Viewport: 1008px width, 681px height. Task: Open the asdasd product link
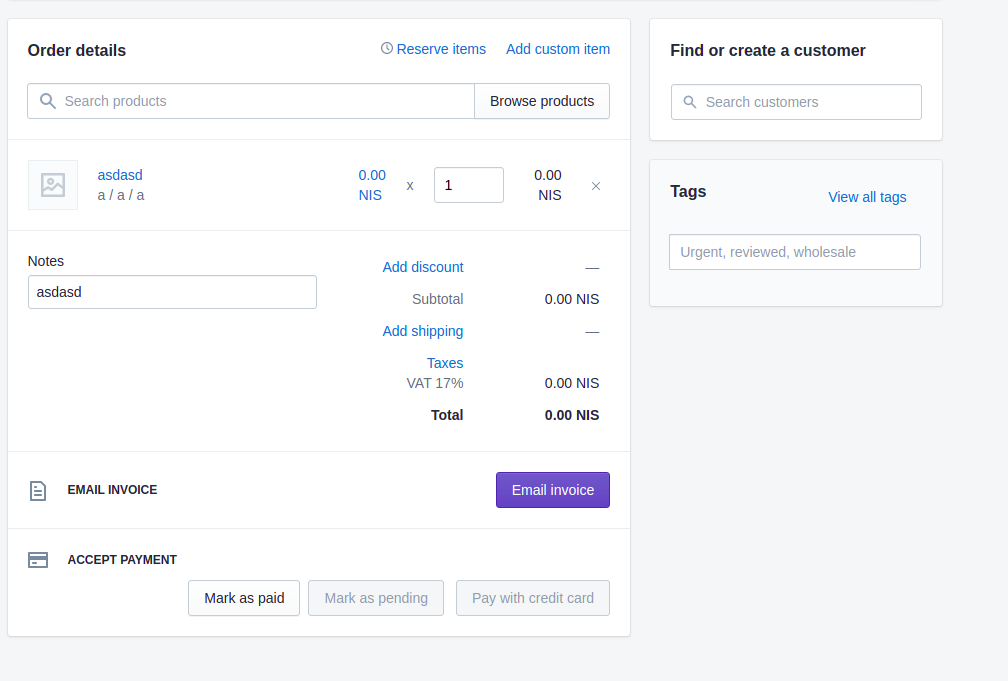pos(120,175)
